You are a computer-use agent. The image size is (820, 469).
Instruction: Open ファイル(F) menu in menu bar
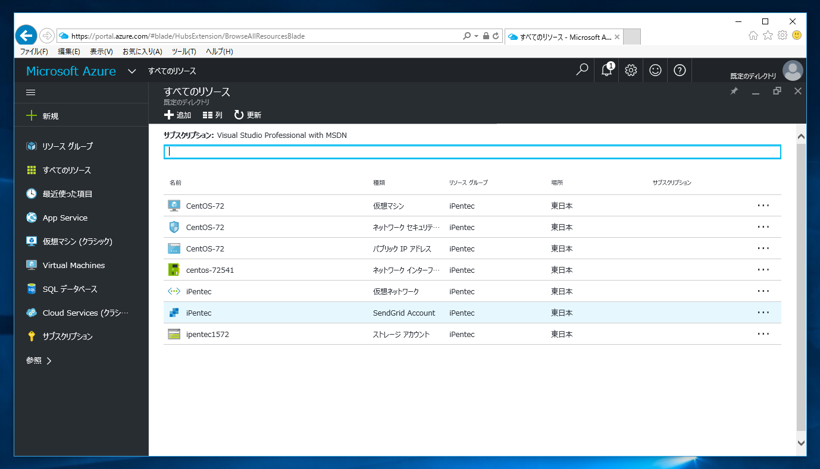coord(34,52)
